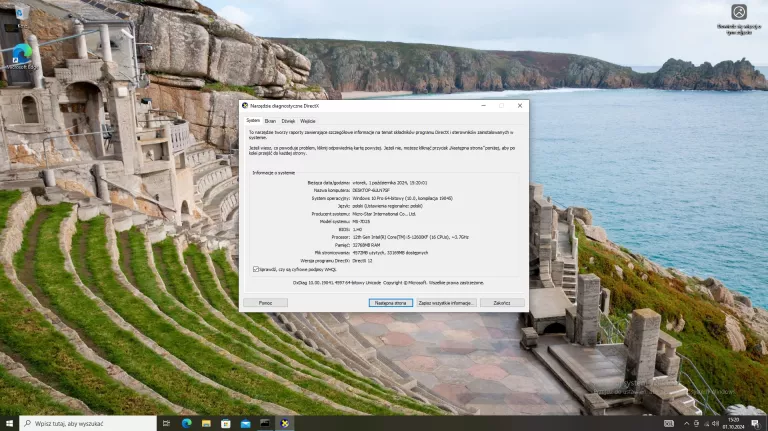Open the Mail app on the taskbar
The width and height of the screenshot is (768, 431).
pos(245,423)
